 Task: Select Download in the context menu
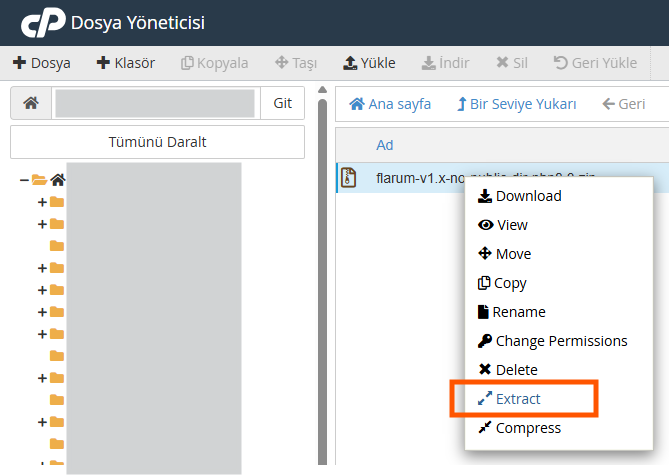528,196
